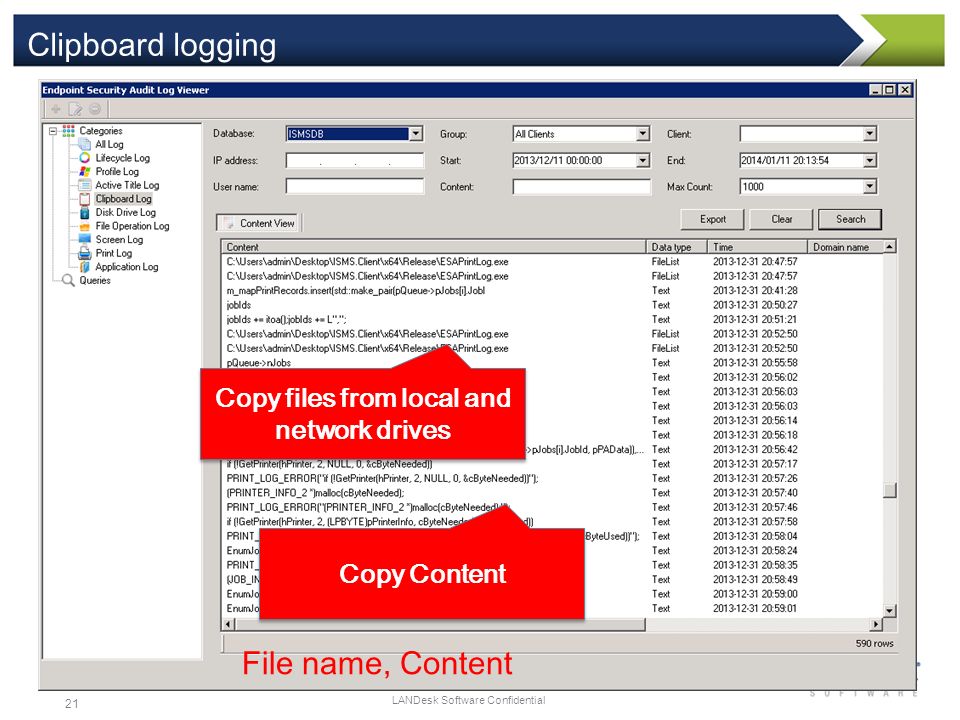Sort by the Content column header

[x=433, y=247]
